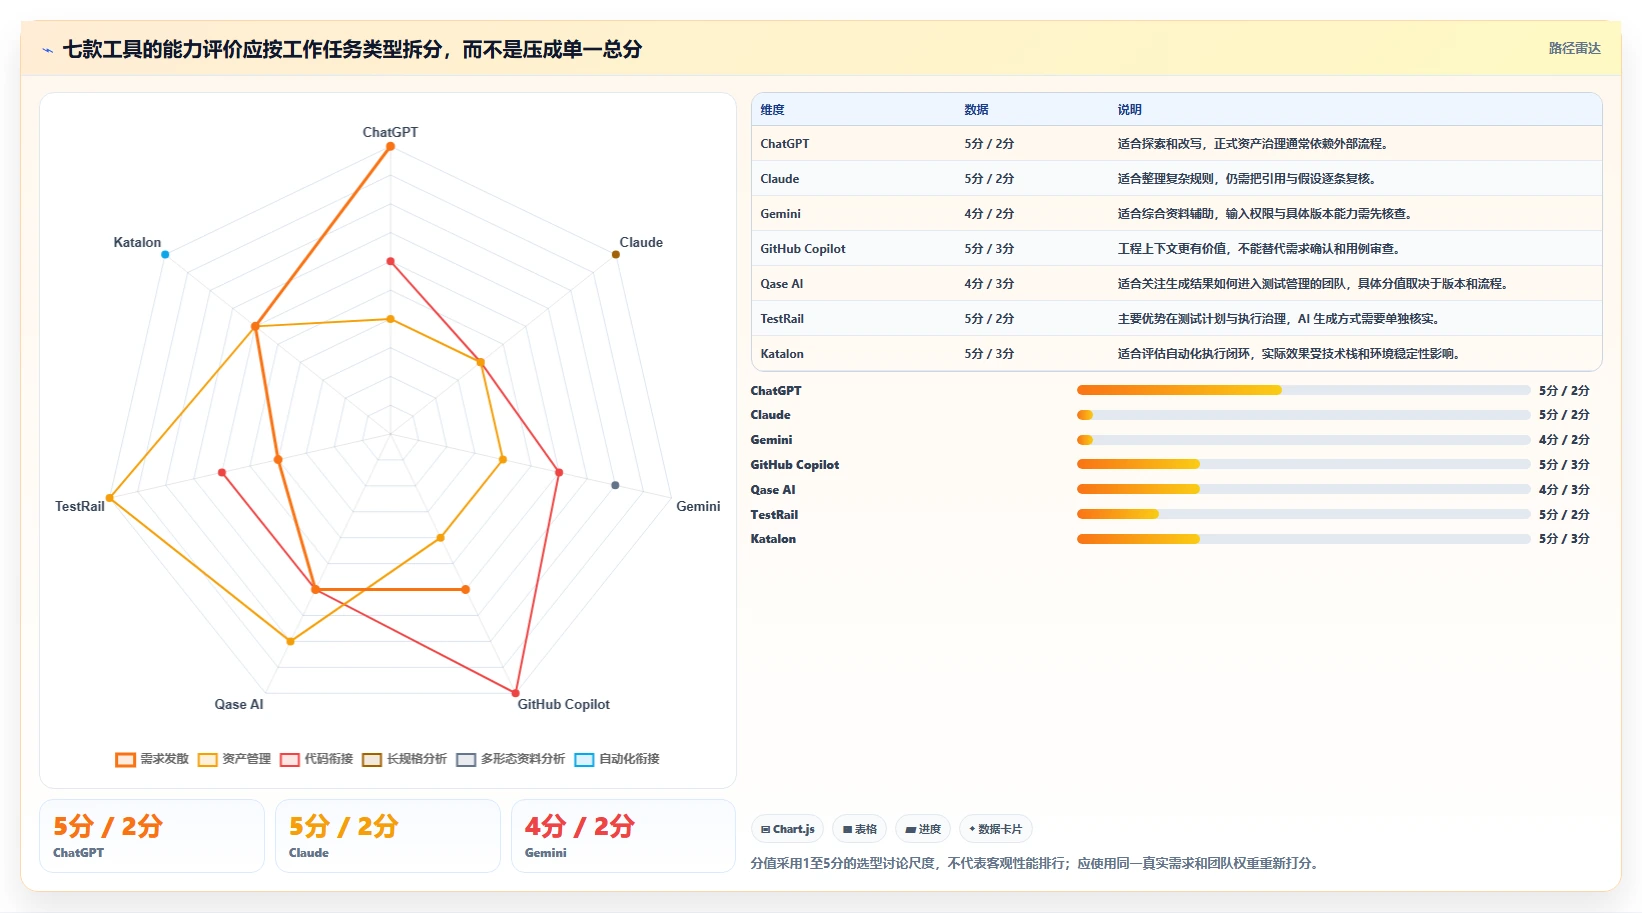1642x913 pixels.
Task: Toggle the 需求发散 legend series
Action: pyautogui.click(x=152, y=759)
